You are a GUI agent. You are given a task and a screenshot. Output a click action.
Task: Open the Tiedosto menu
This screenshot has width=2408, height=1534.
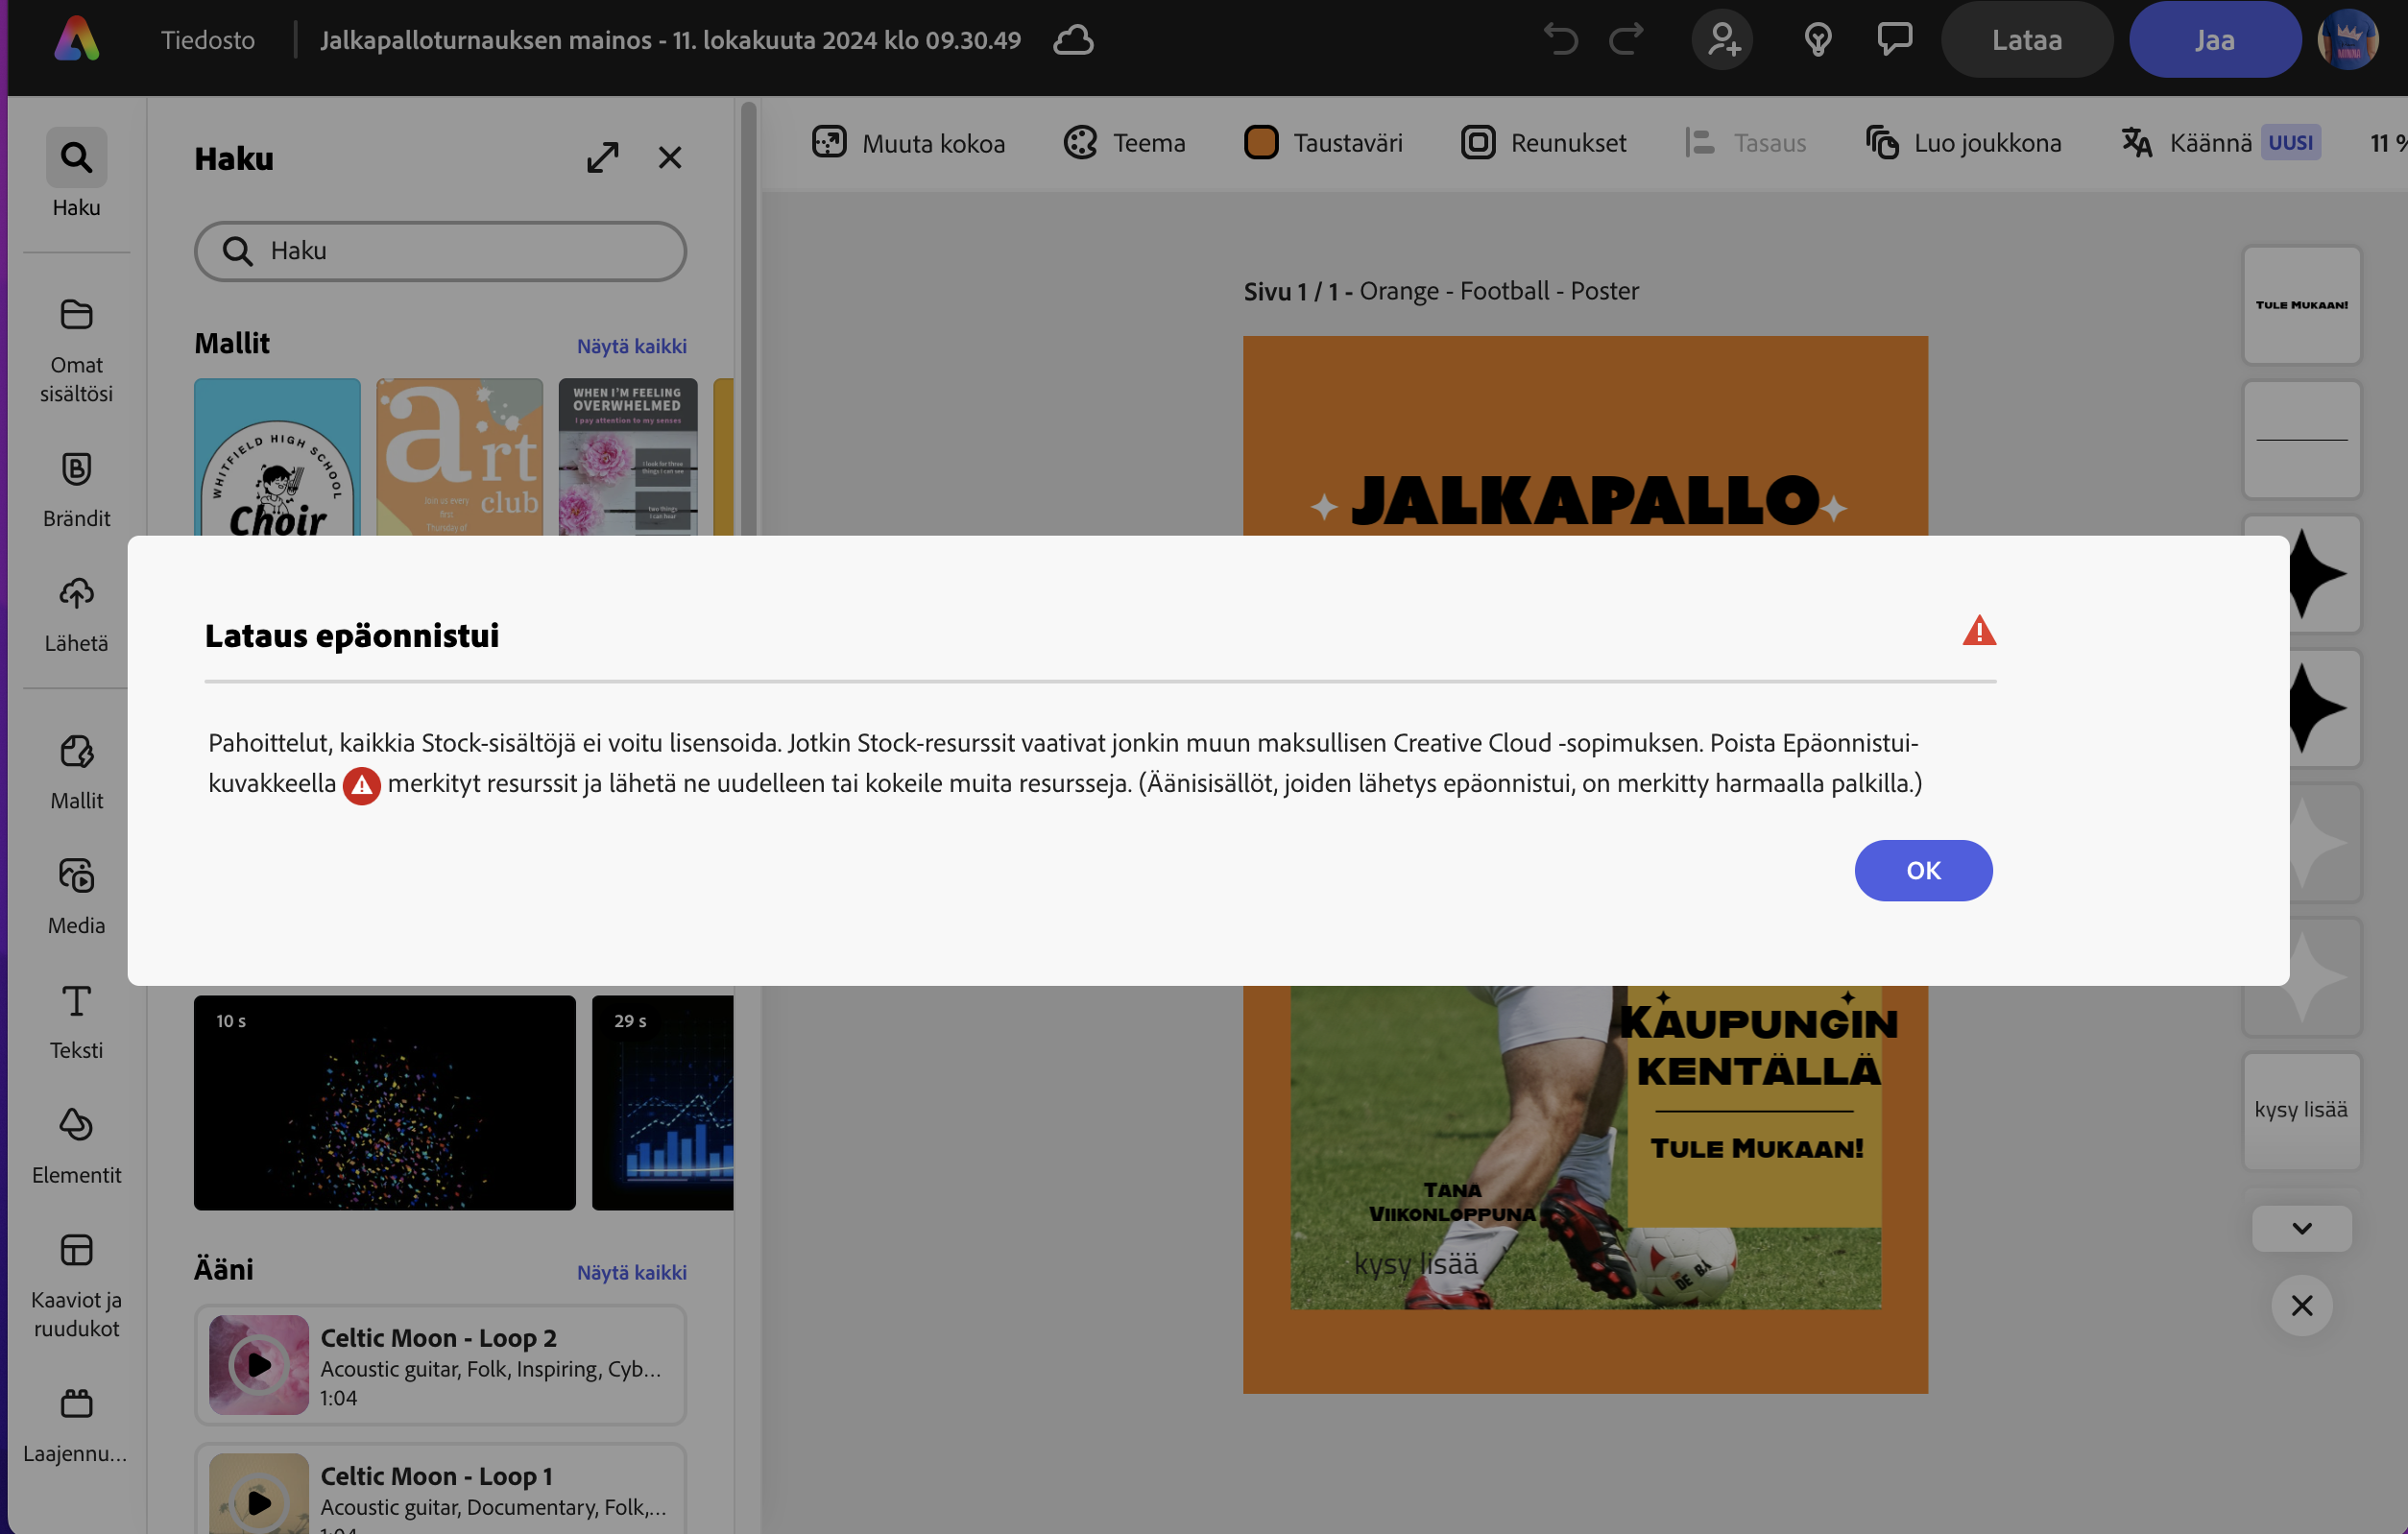click(208, 40)
